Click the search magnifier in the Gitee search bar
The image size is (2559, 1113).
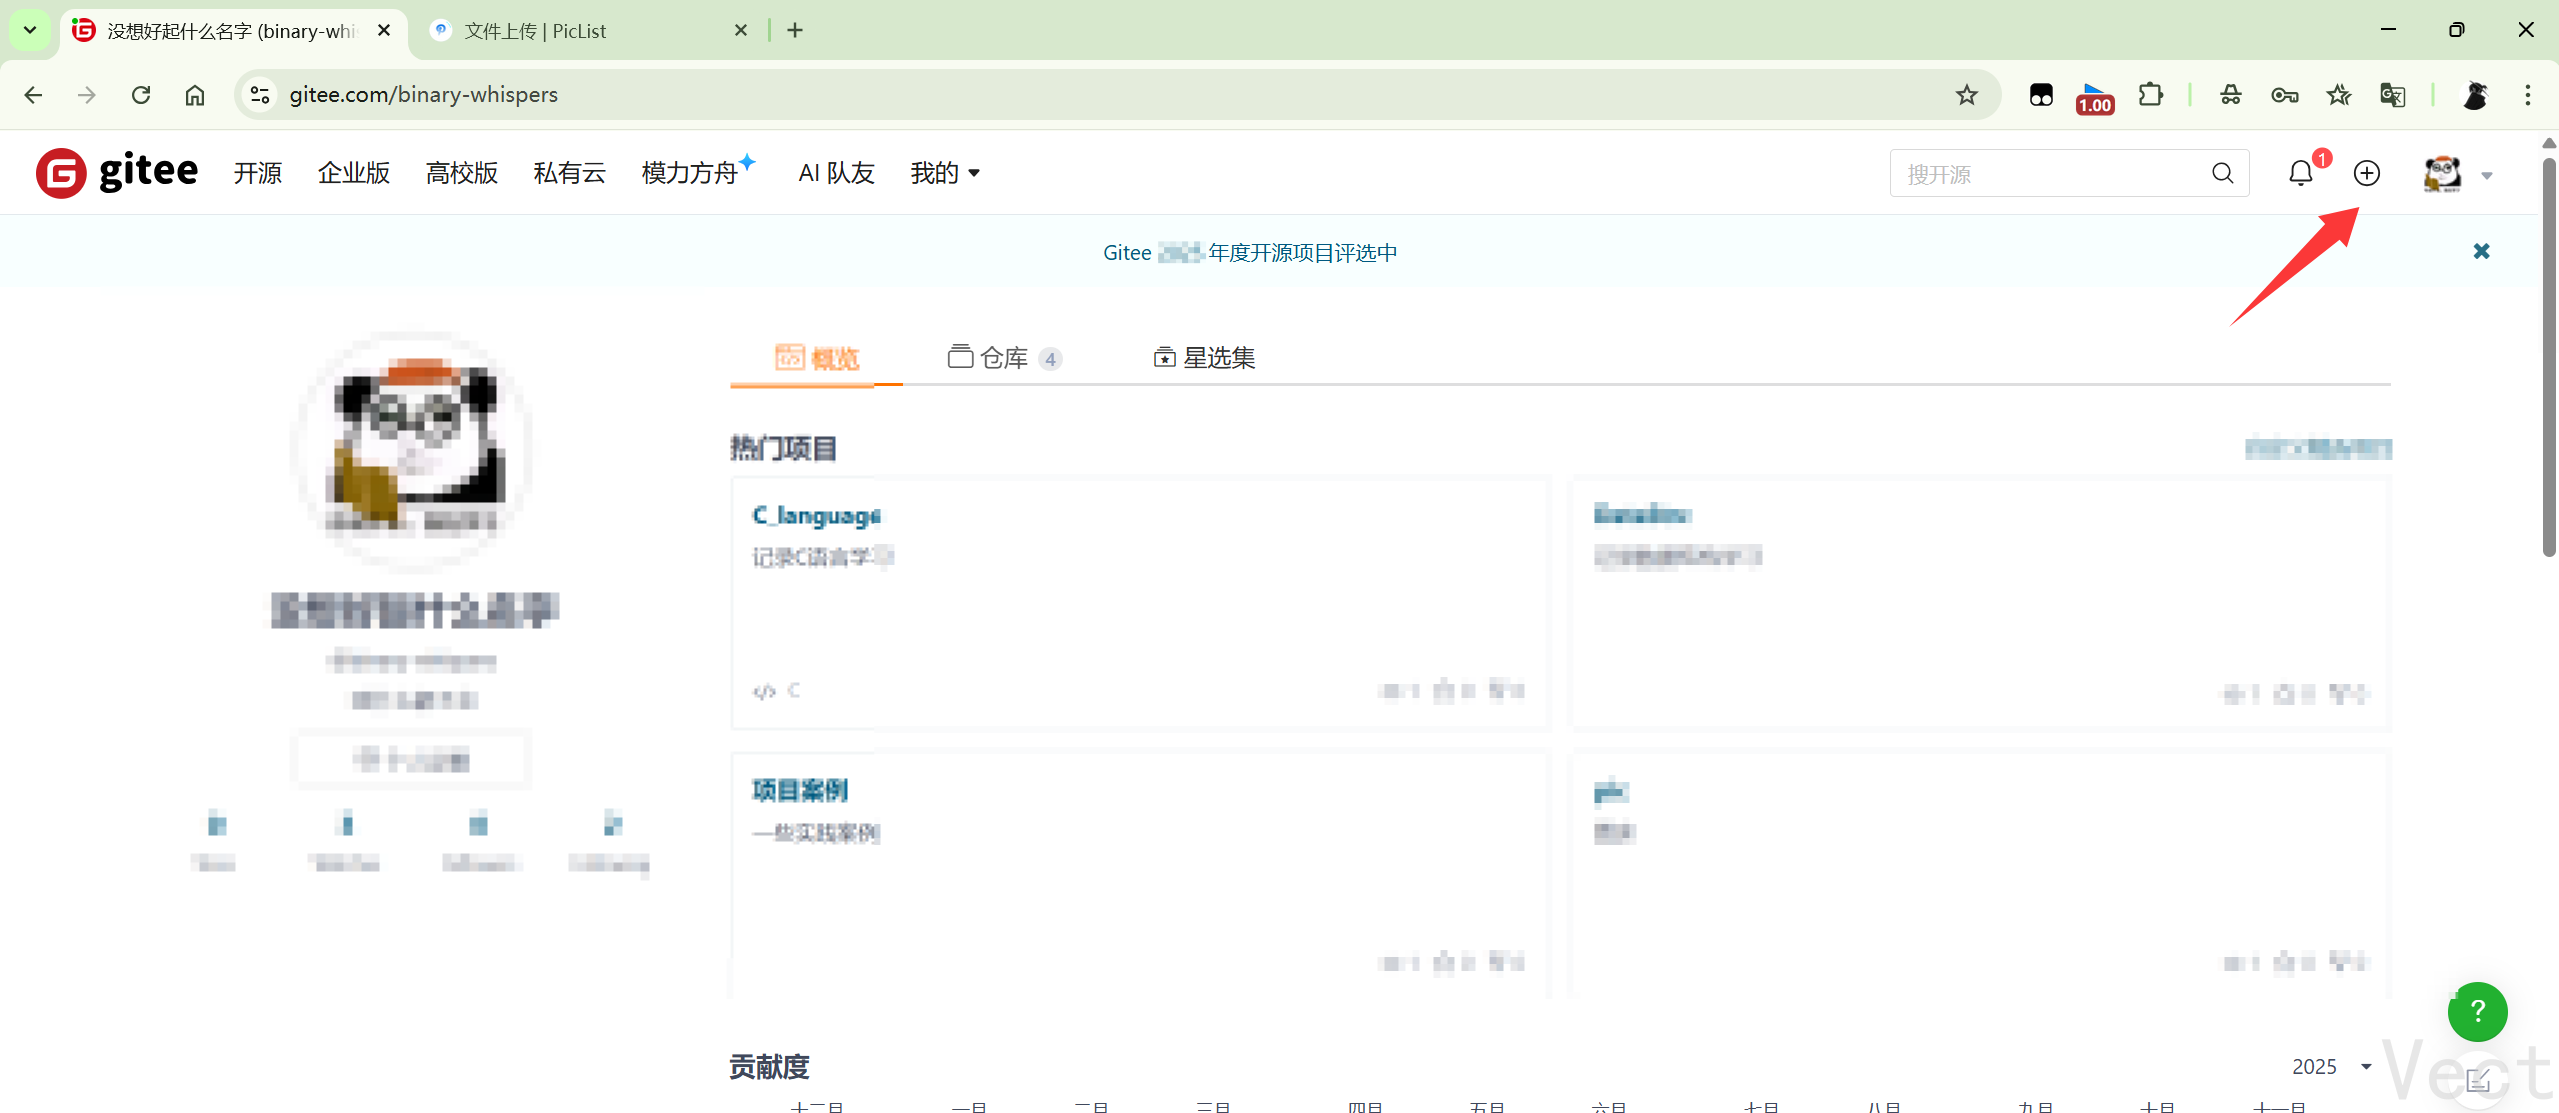2222,173
